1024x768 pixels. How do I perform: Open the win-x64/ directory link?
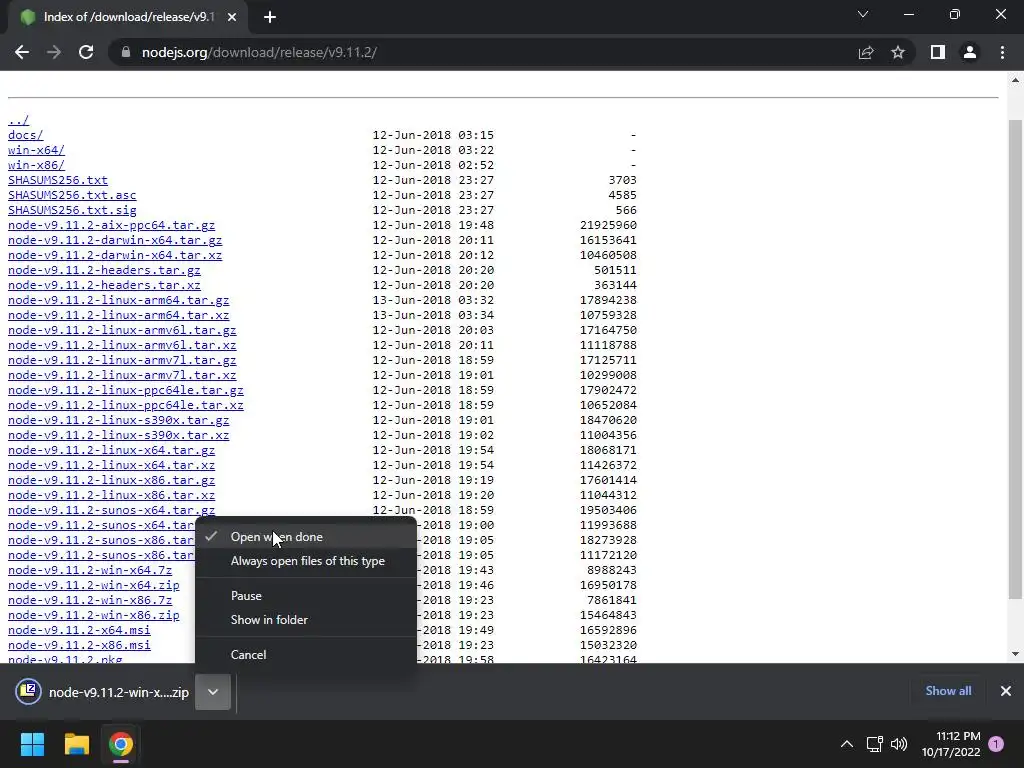click(x=37, y=150)
